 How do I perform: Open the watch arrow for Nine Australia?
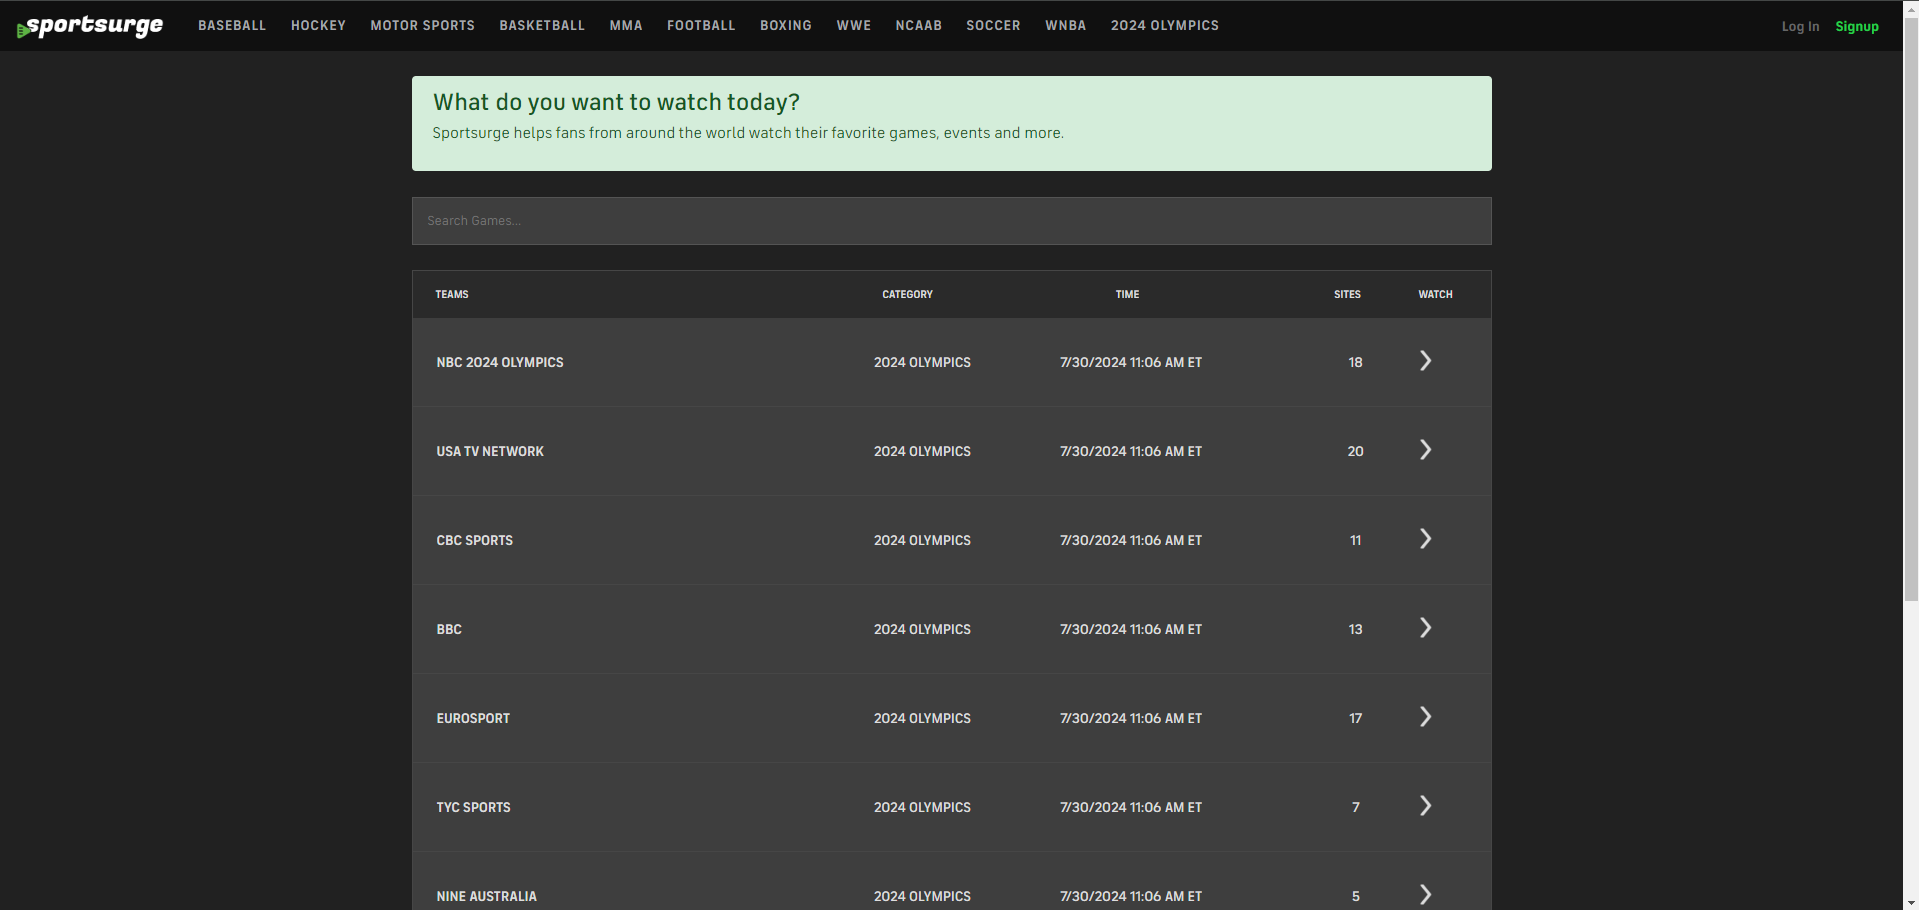pyautogui.click(x=1425, y=894)
